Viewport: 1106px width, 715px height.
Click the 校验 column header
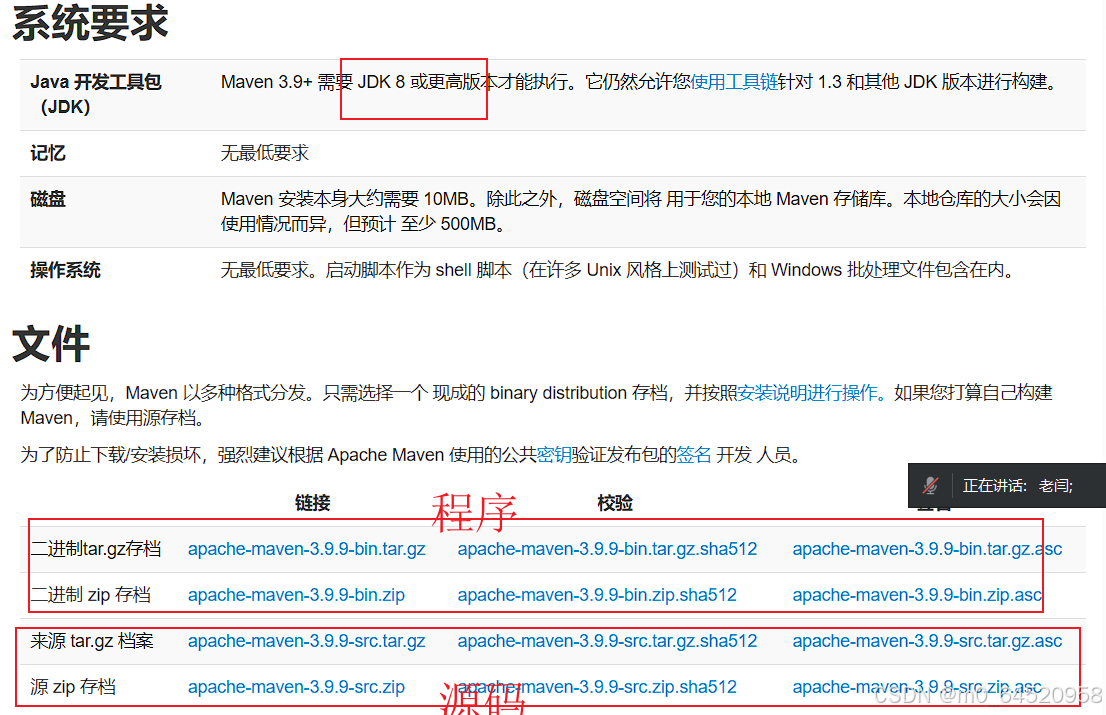coord(614,503)
